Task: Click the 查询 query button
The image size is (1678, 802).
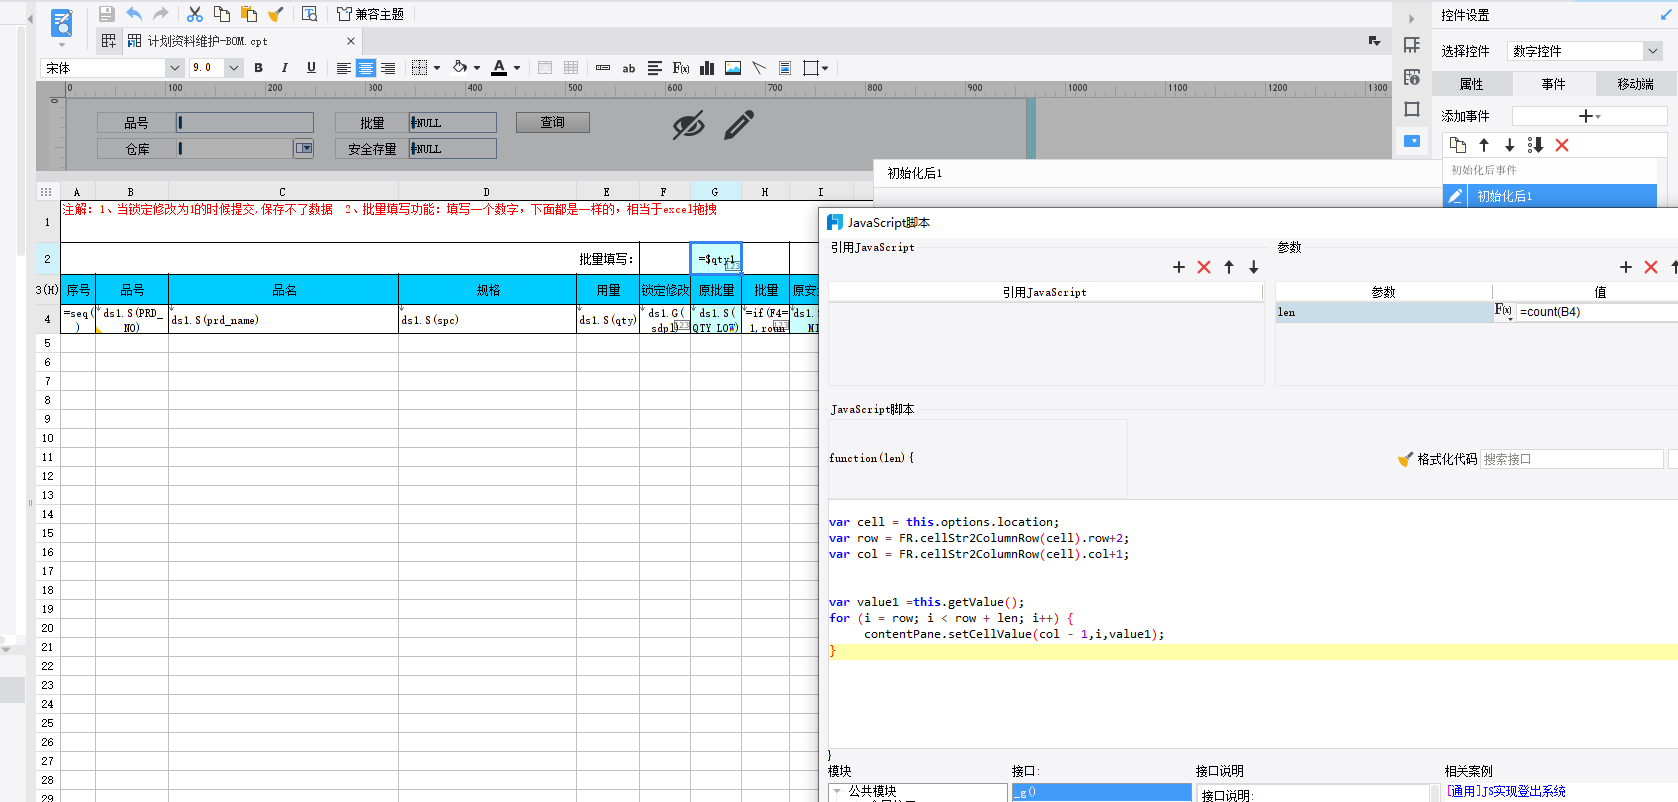Action: (x=552, y=122)
